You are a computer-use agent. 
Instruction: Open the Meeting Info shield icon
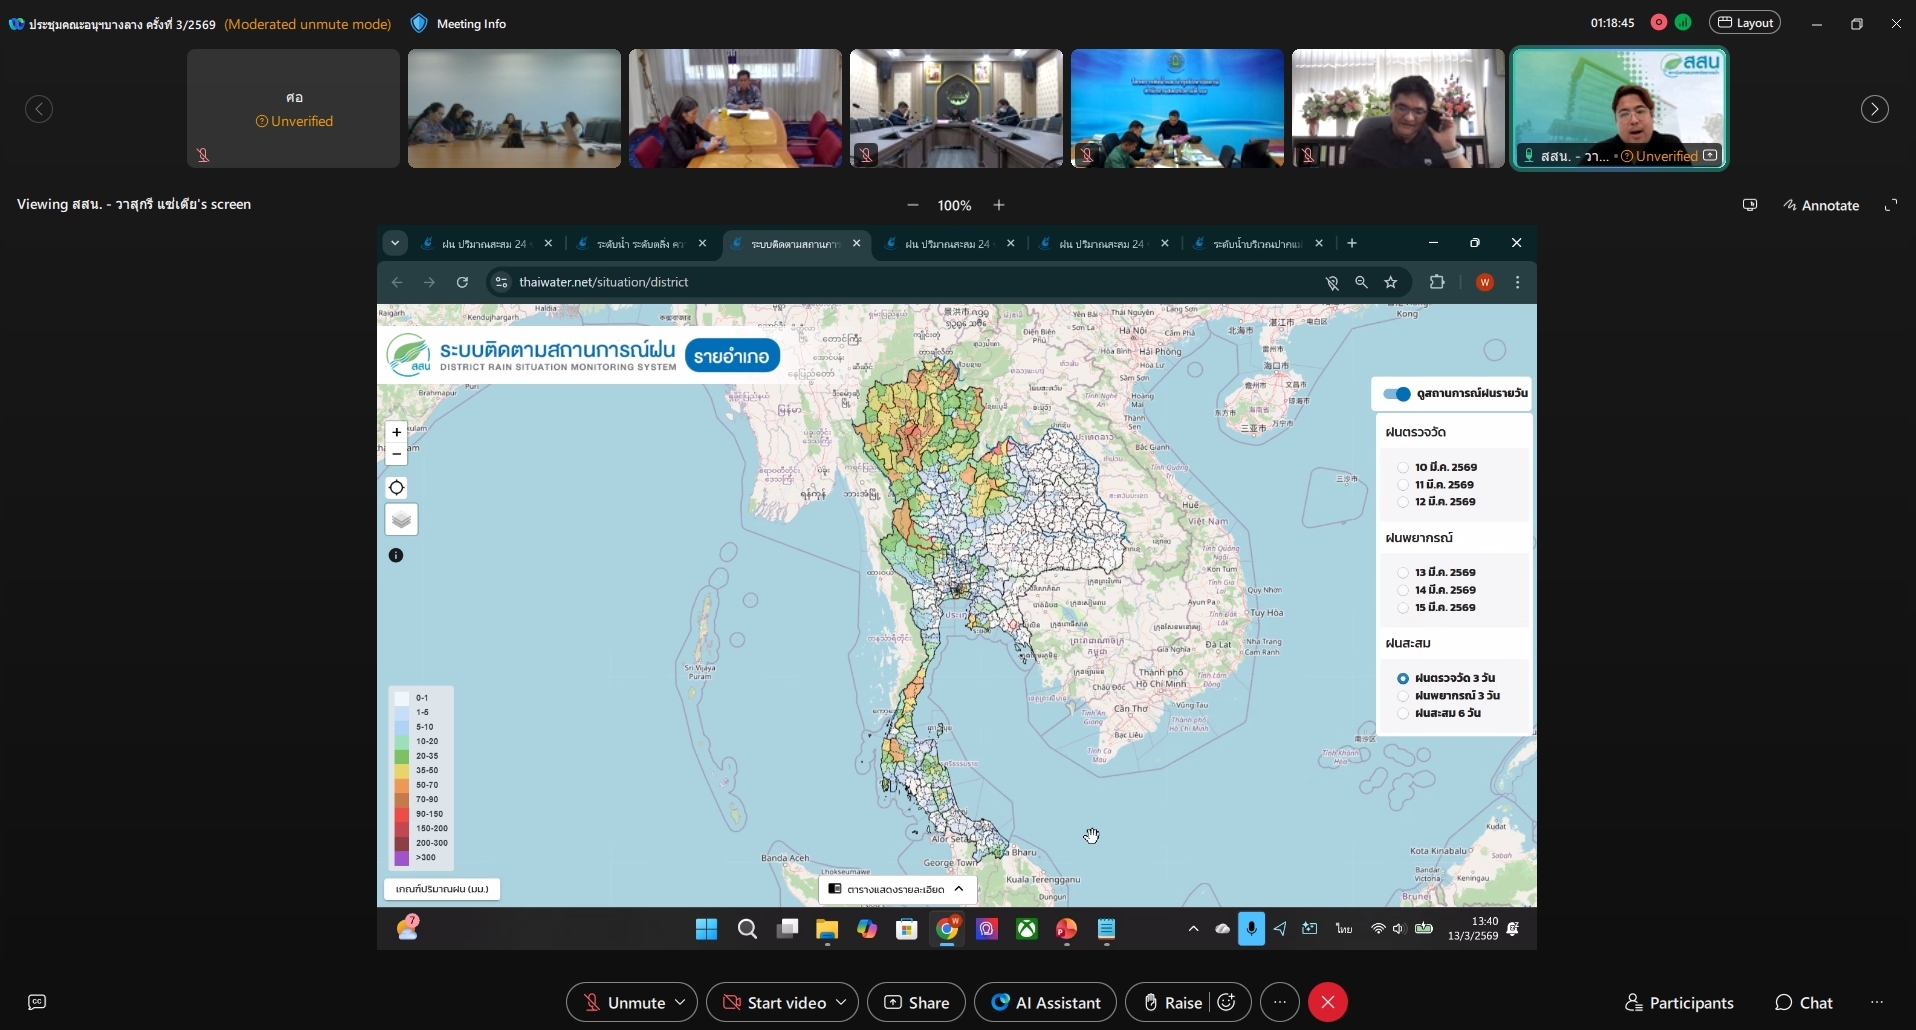click(419, 23)
